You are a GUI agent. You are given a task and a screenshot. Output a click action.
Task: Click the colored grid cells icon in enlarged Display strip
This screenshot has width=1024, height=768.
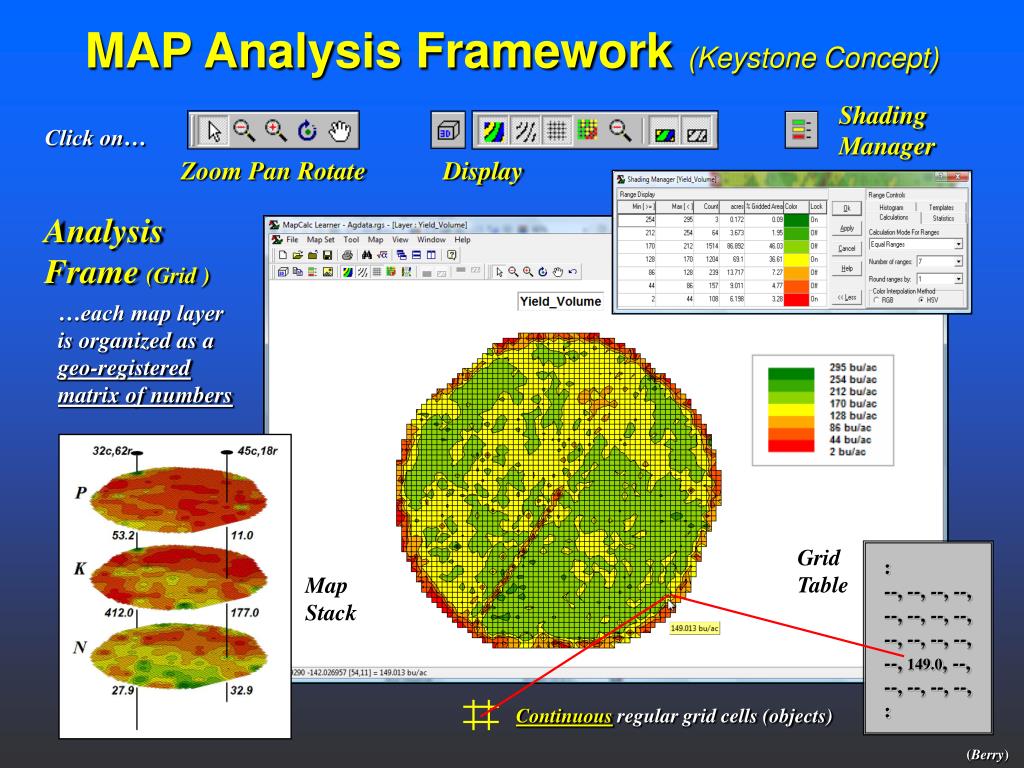[587, 131]
